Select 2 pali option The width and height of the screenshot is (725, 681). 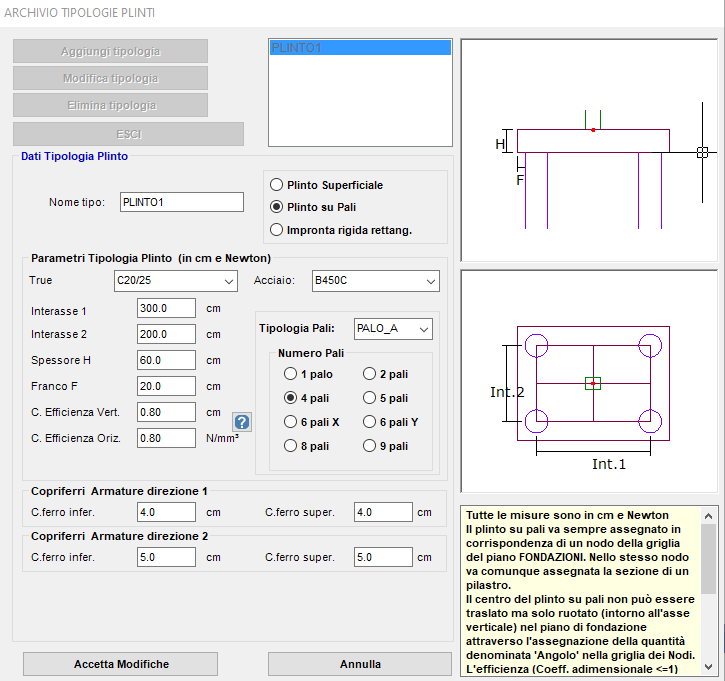(x=369, y=374)
